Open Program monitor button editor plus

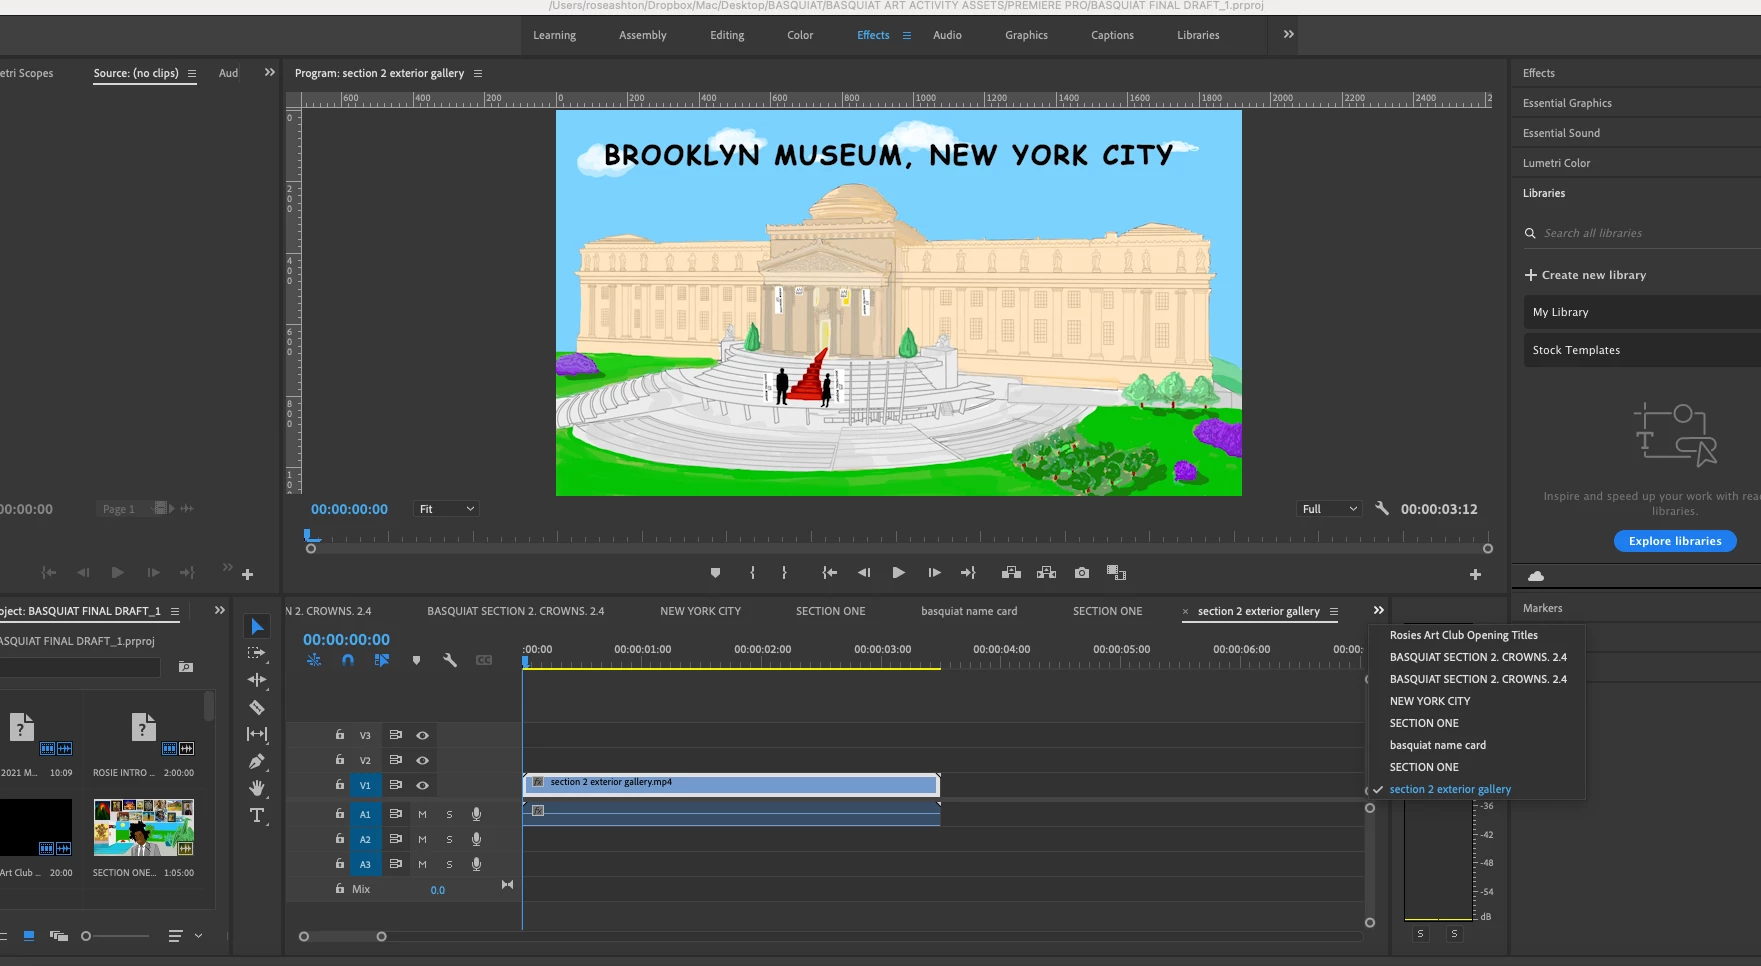(1475, 574)
